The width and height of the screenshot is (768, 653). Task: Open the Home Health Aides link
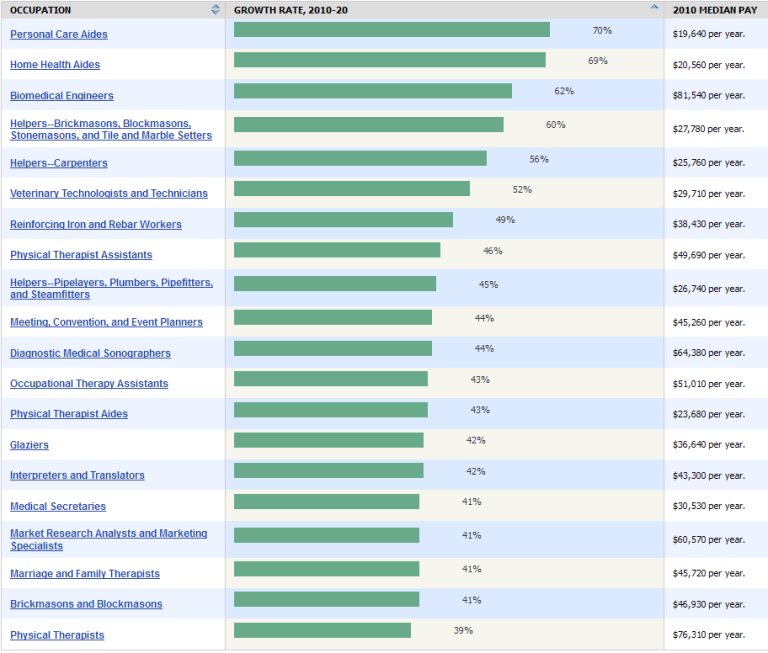[x=55, y=65]
